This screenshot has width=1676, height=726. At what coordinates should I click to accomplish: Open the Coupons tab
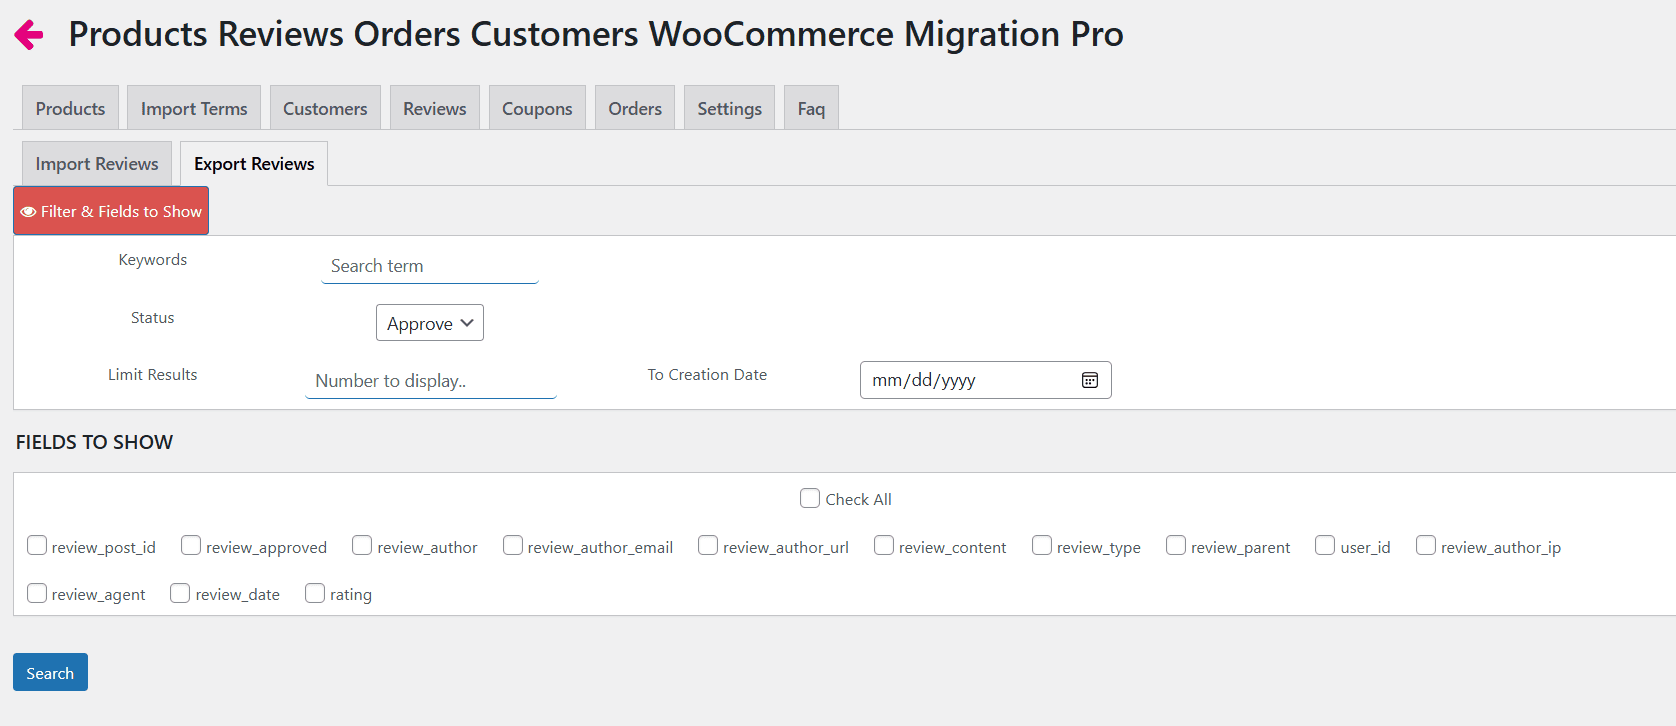(x=537, y=108)
